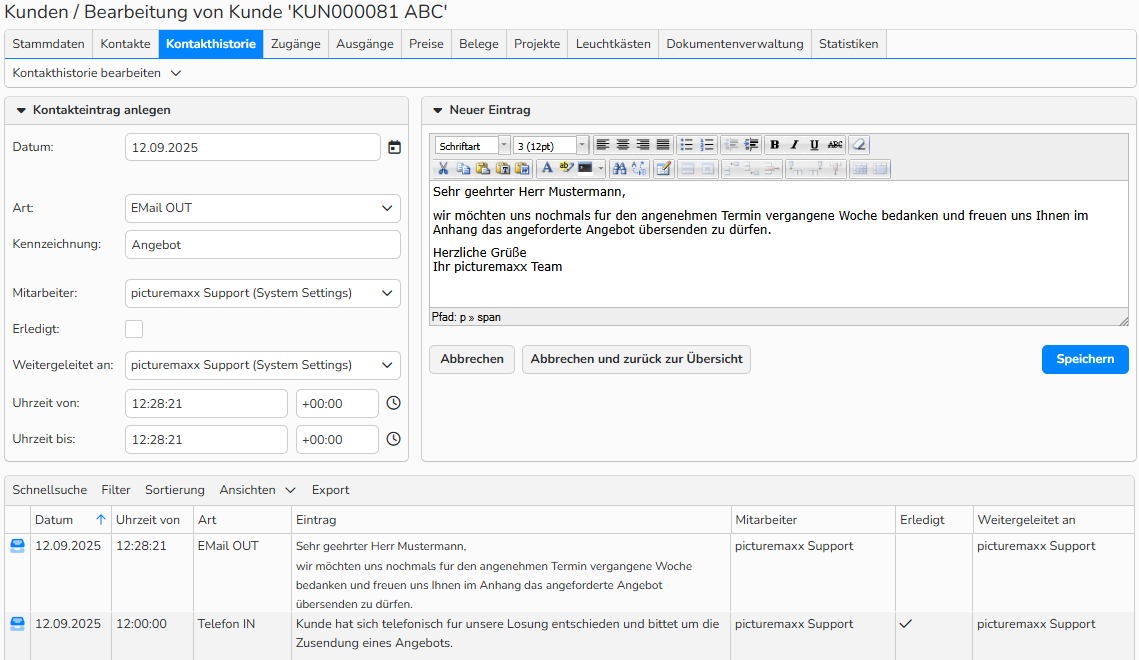This screenshot has height=660, width=1139.
Task: Open find with the binoculars icon
Action: pos(619,168)
